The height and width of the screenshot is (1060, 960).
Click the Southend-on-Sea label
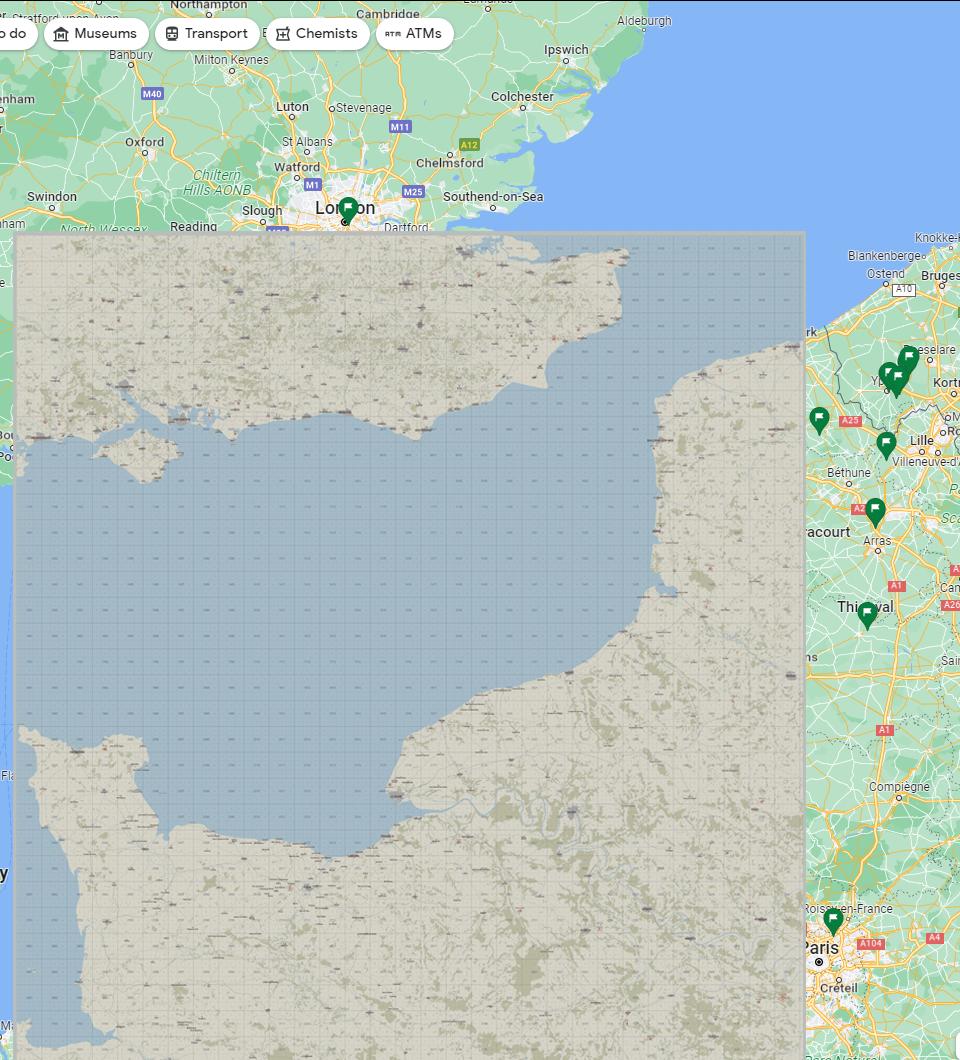point(493,197)
